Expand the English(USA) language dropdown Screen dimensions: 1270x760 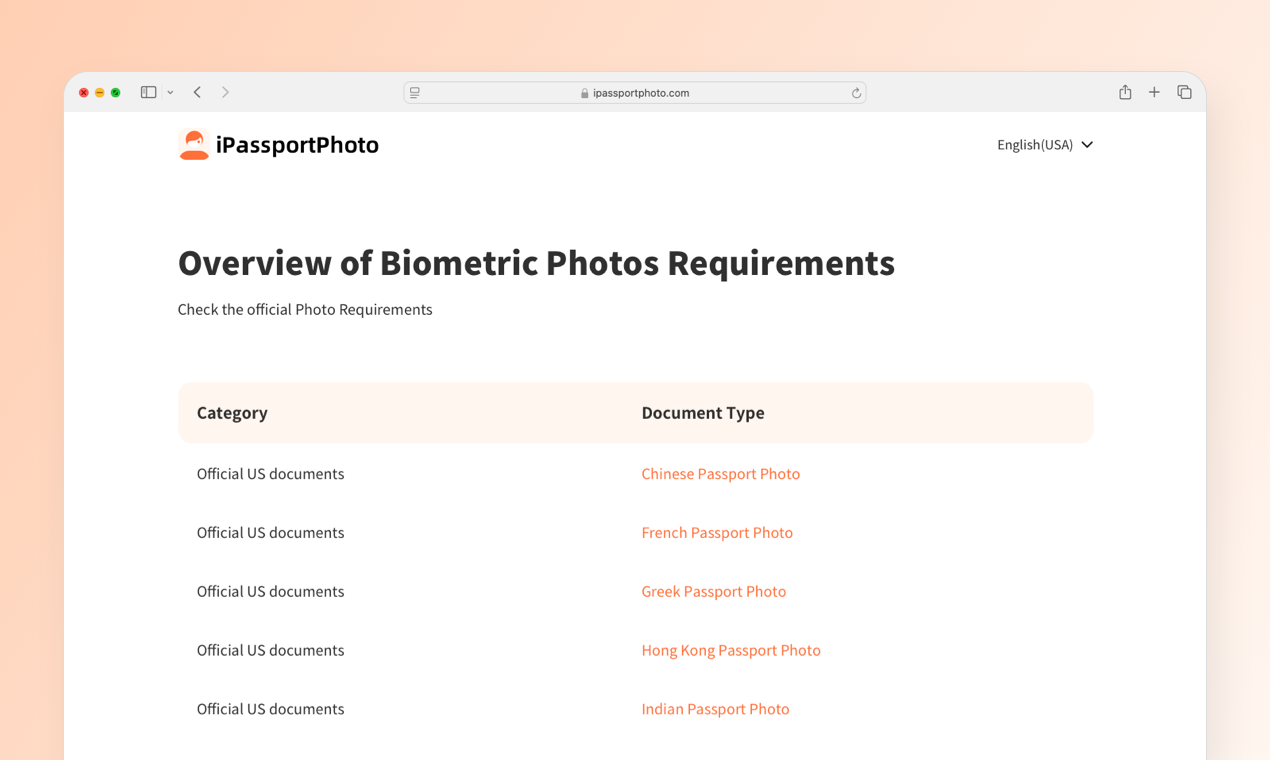pyautogui.click(x=1034, y=145)
